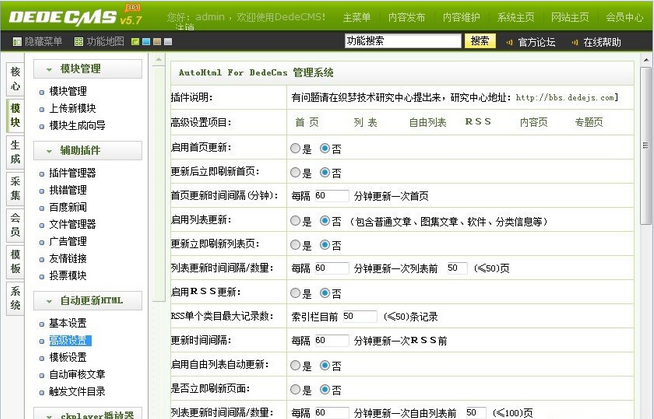Open 系统主页 in top menu
The height and width of the screenshot is (419, 654).
(x=516, y=17)
